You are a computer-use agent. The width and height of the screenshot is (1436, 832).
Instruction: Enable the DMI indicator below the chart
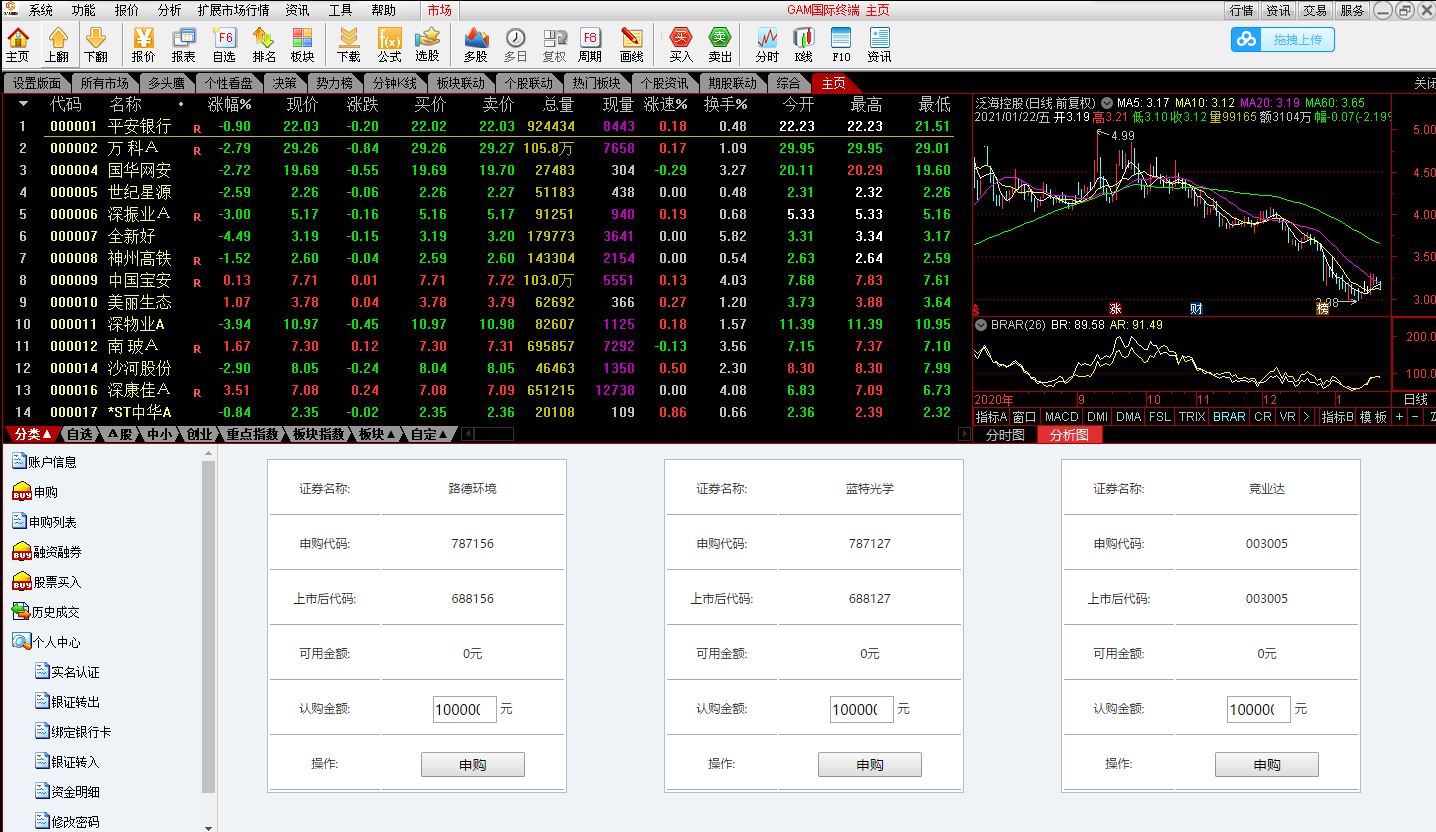(x=1097, y=417)
